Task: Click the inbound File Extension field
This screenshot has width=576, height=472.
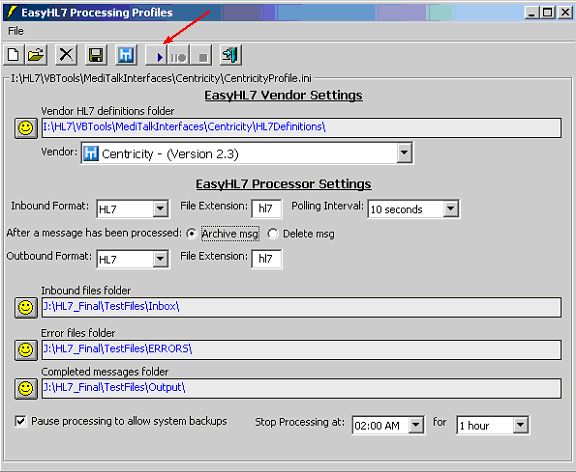Action: click(267, 209)
